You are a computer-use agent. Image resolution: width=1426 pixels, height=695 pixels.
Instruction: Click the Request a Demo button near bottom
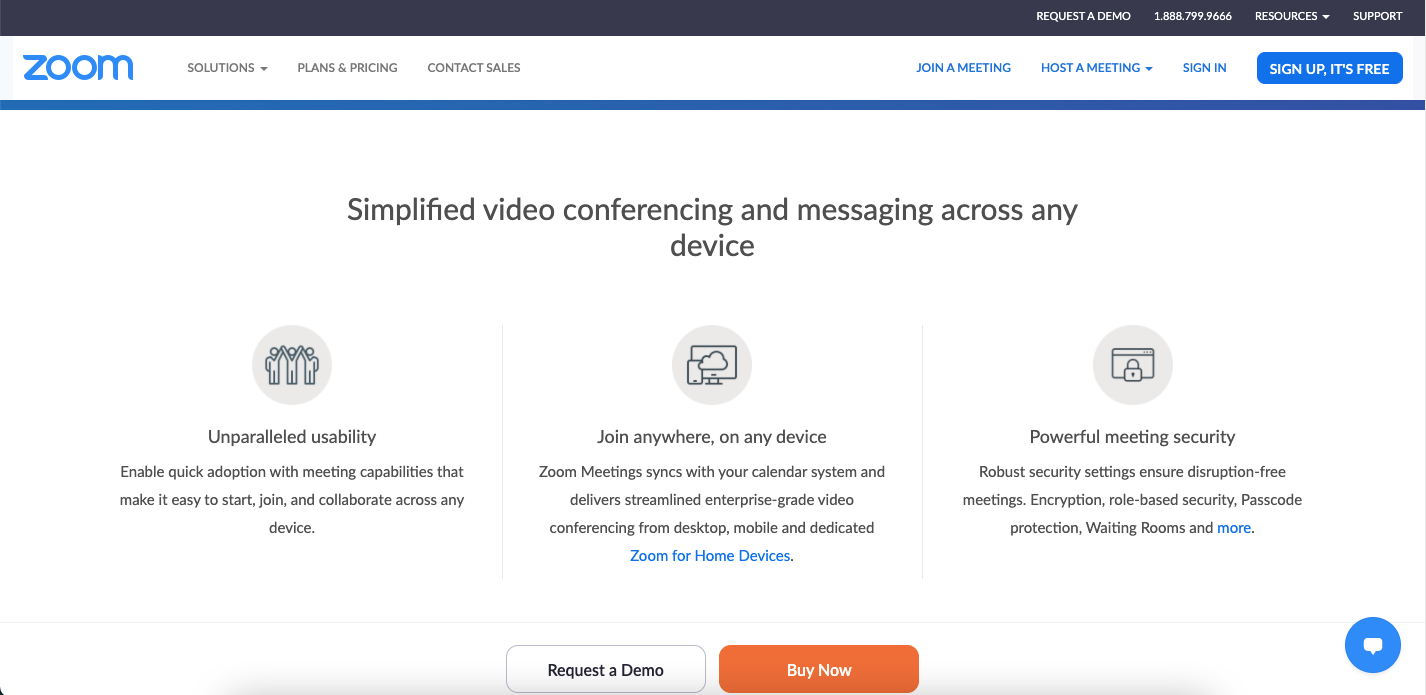tap(605, 668)
